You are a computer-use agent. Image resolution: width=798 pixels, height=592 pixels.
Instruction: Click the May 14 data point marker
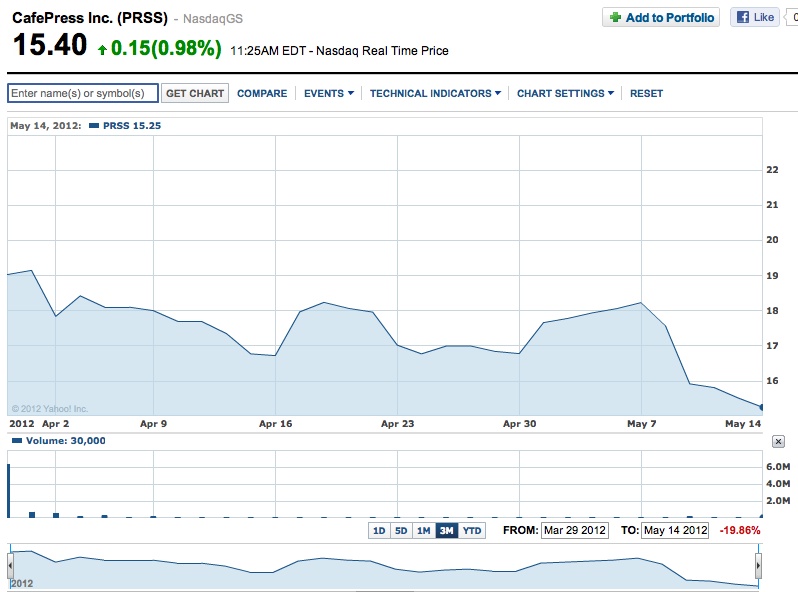[x=761, y=407]
